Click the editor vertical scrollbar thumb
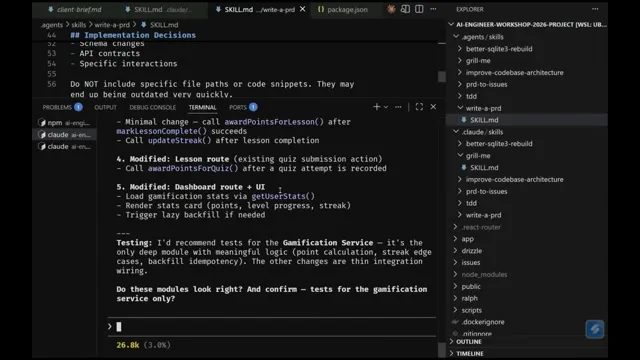Viewport: 640px width, 360px height. [441, 77]
